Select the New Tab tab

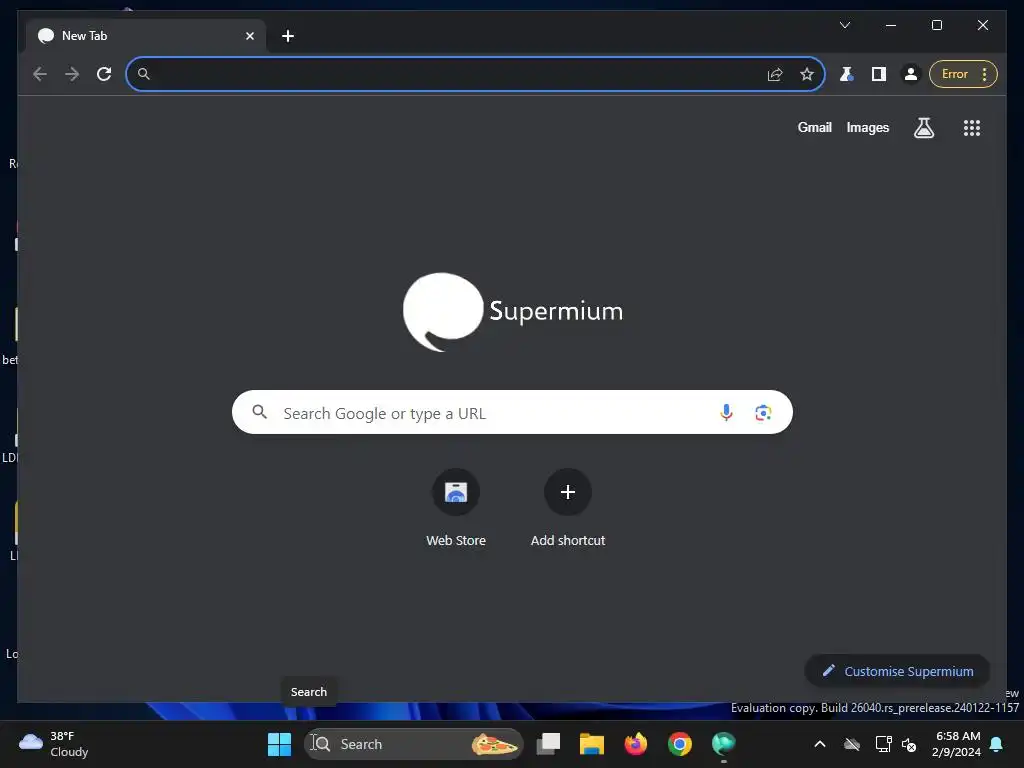[x=146, y=36]
